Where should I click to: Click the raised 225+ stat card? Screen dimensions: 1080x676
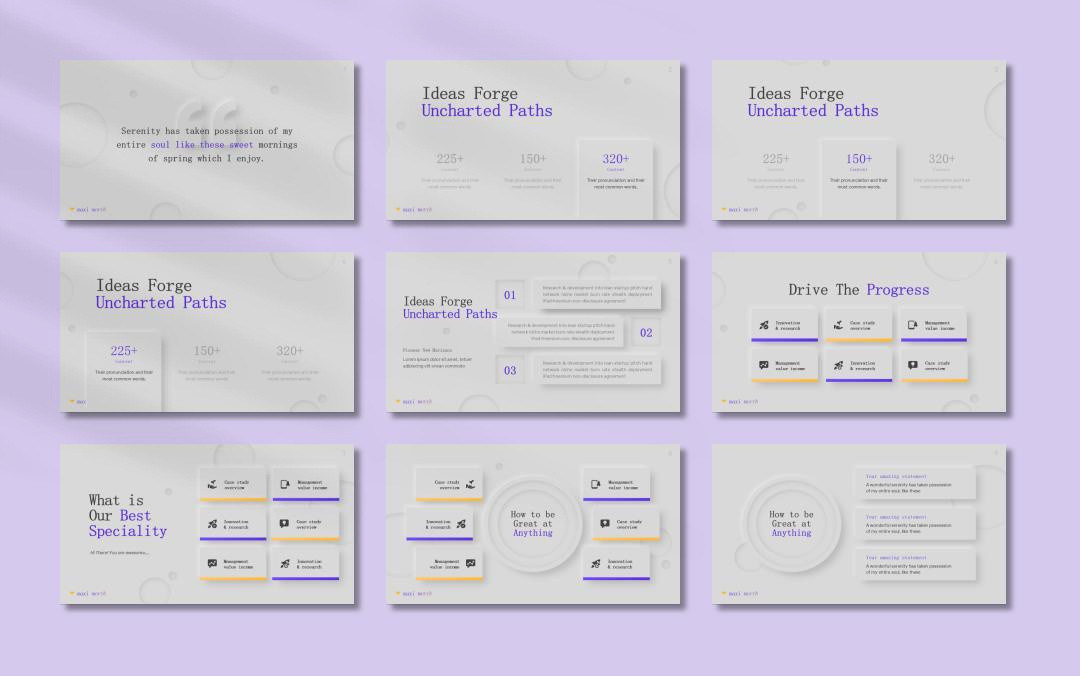pyautogui.click(x=123, y=364)
